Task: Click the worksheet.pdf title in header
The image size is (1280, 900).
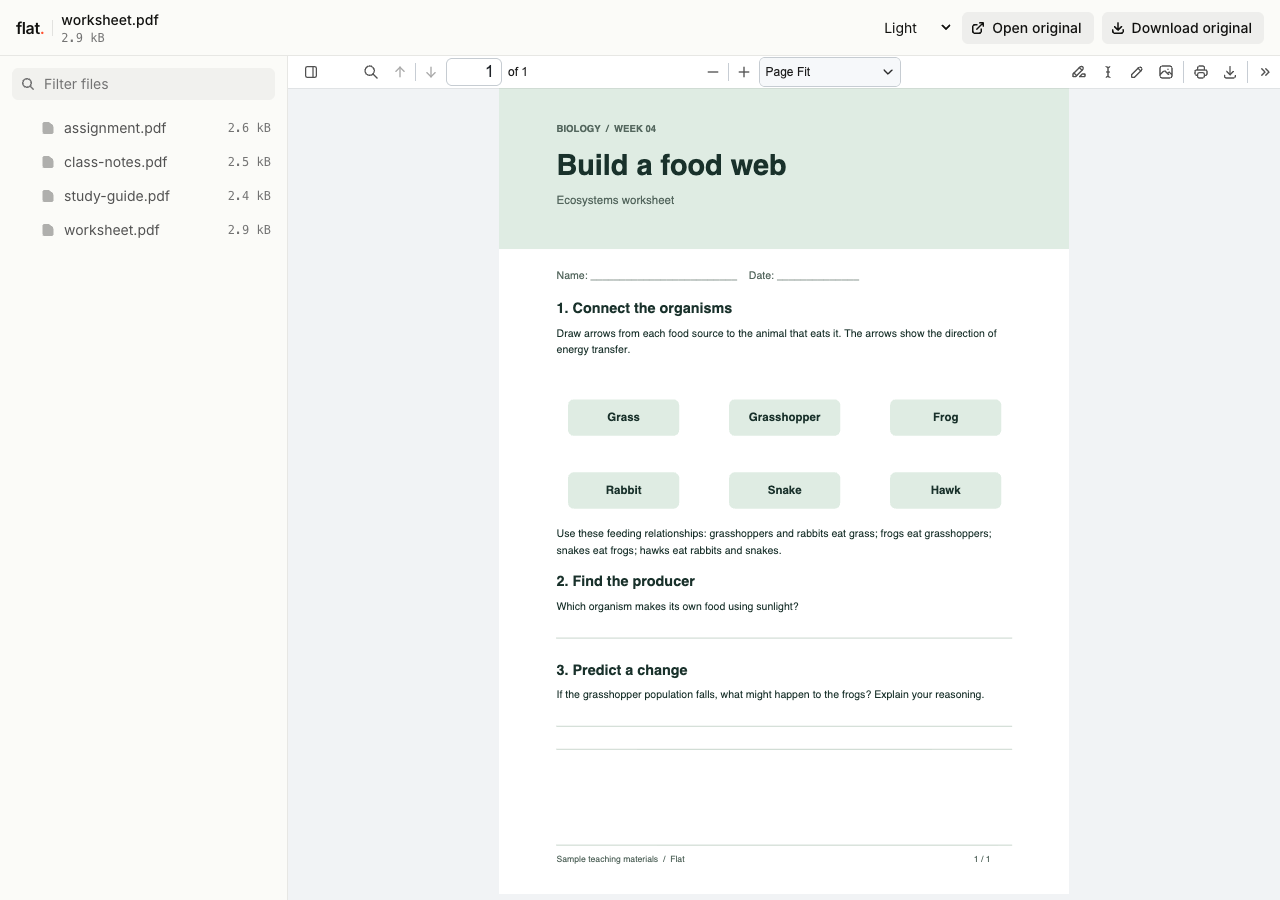Action: pos(110,20)
